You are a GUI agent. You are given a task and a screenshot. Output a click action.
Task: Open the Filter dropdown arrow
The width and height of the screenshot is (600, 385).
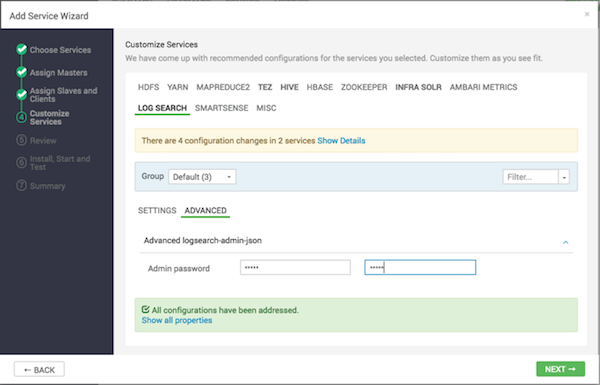coord(564,177)
